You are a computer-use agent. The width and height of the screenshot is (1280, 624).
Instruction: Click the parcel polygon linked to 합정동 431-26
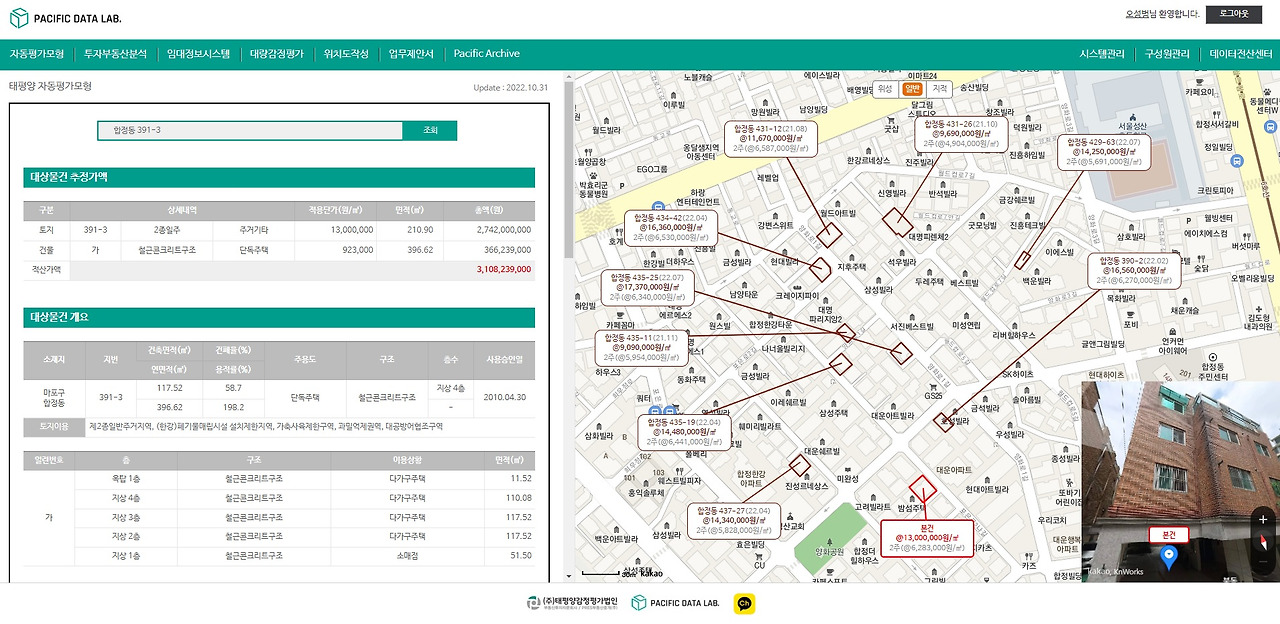click(x=897, y=222)
